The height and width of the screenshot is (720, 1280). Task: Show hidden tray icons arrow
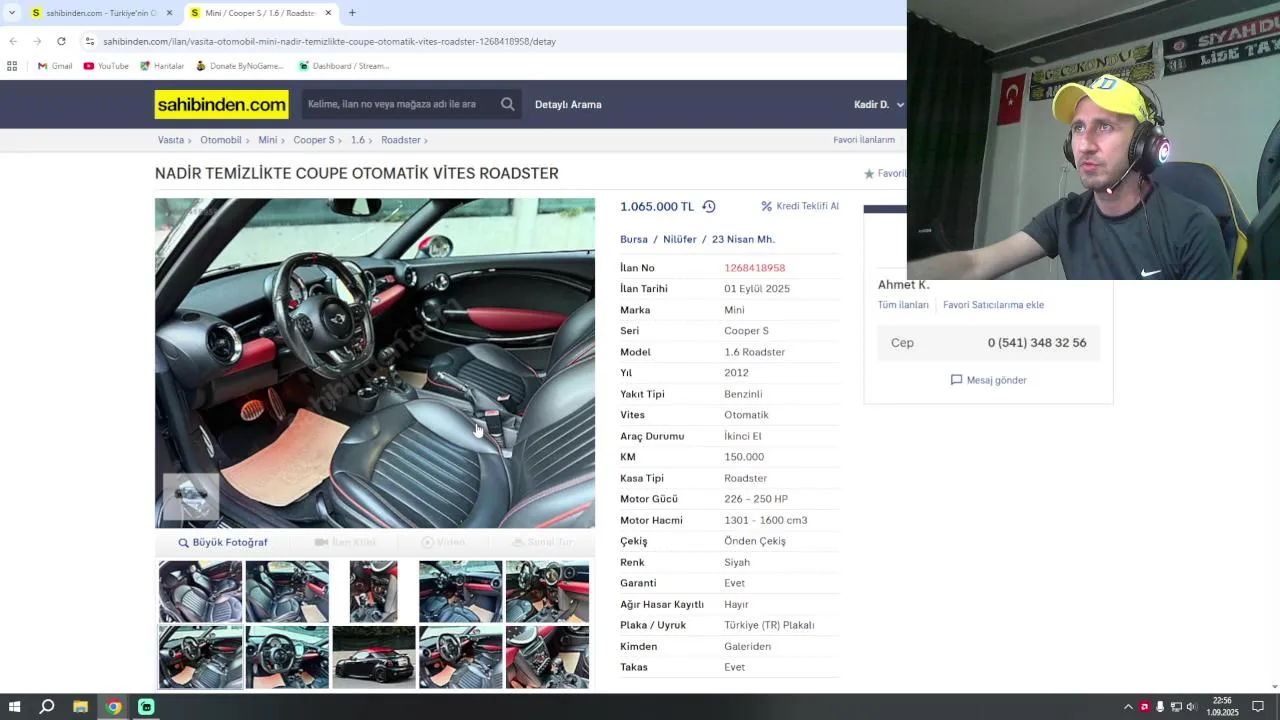click(x=1128, y=707)
